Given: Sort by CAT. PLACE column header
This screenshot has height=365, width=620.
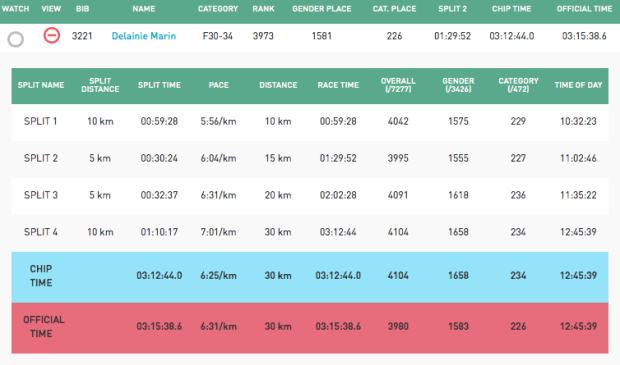Looking at the screenshot, I should click(x=394, y=9).
